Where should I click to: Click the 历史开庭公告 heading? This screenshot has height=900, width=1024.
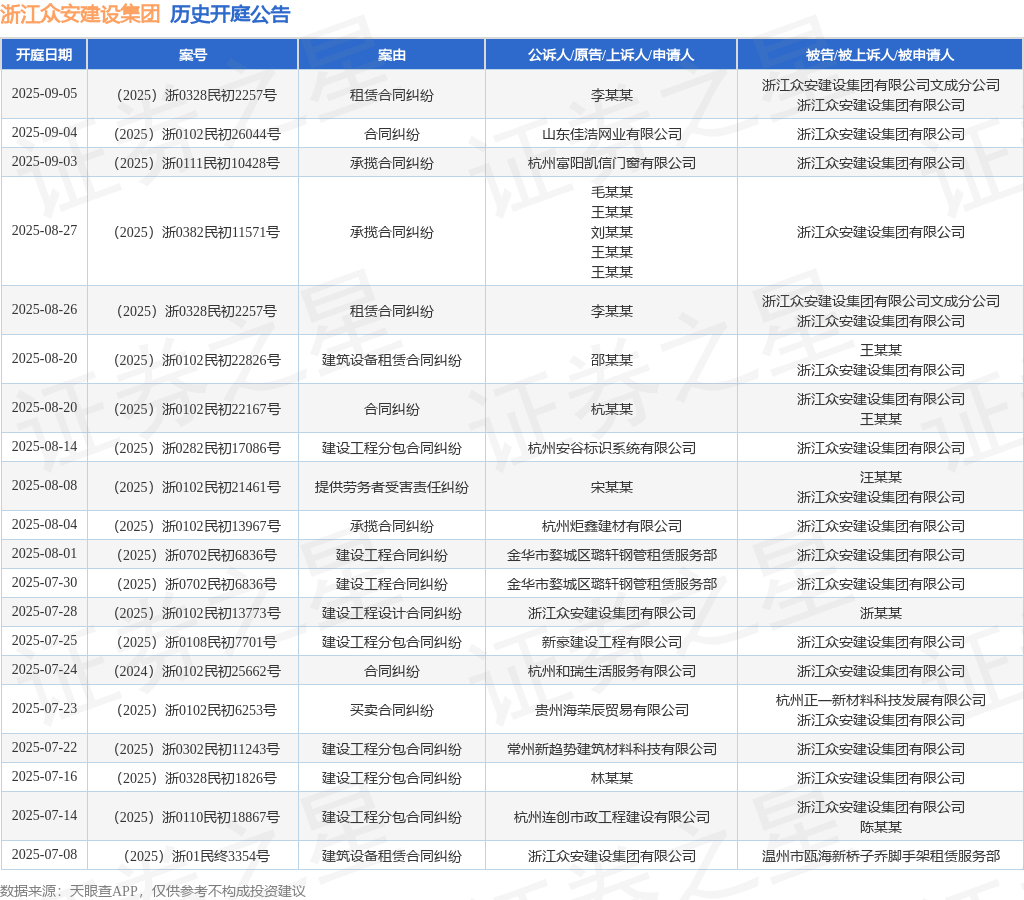230,14
